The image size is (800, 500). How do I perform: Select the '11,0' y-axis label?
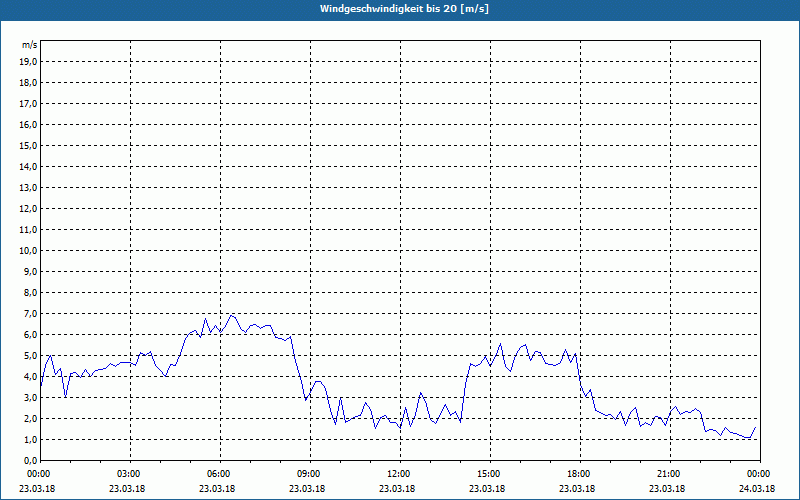pos(28,230)
